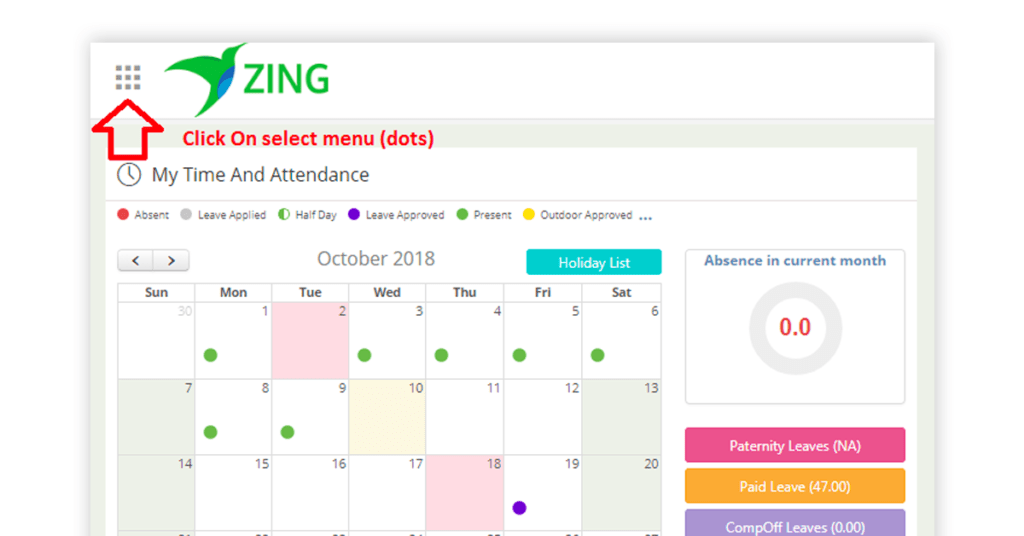Open the Paternity Leaves (NA) button
1024x536 pixels.
795,445
